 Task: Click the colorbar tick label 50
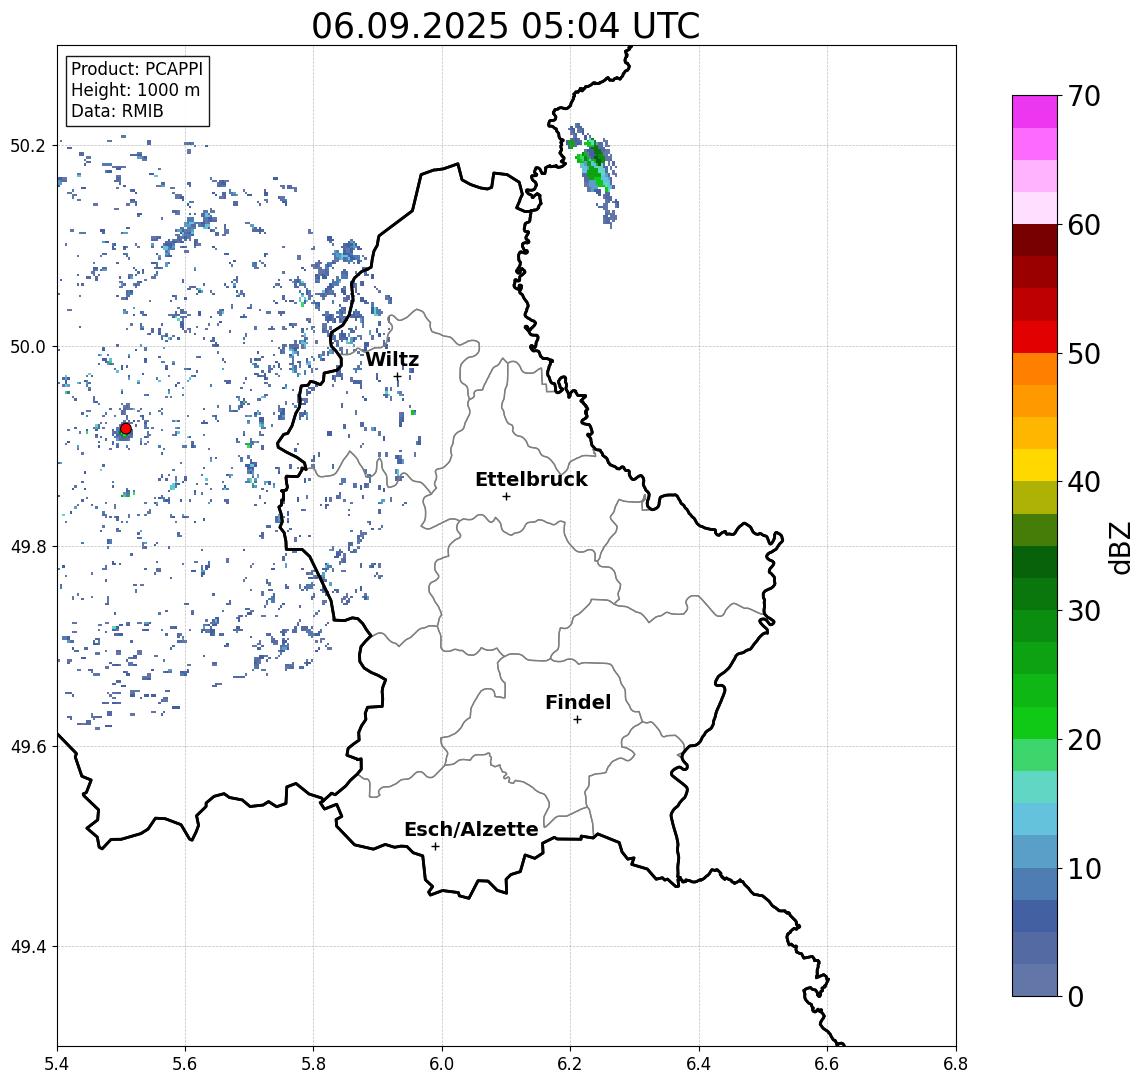pos(1084,354)
